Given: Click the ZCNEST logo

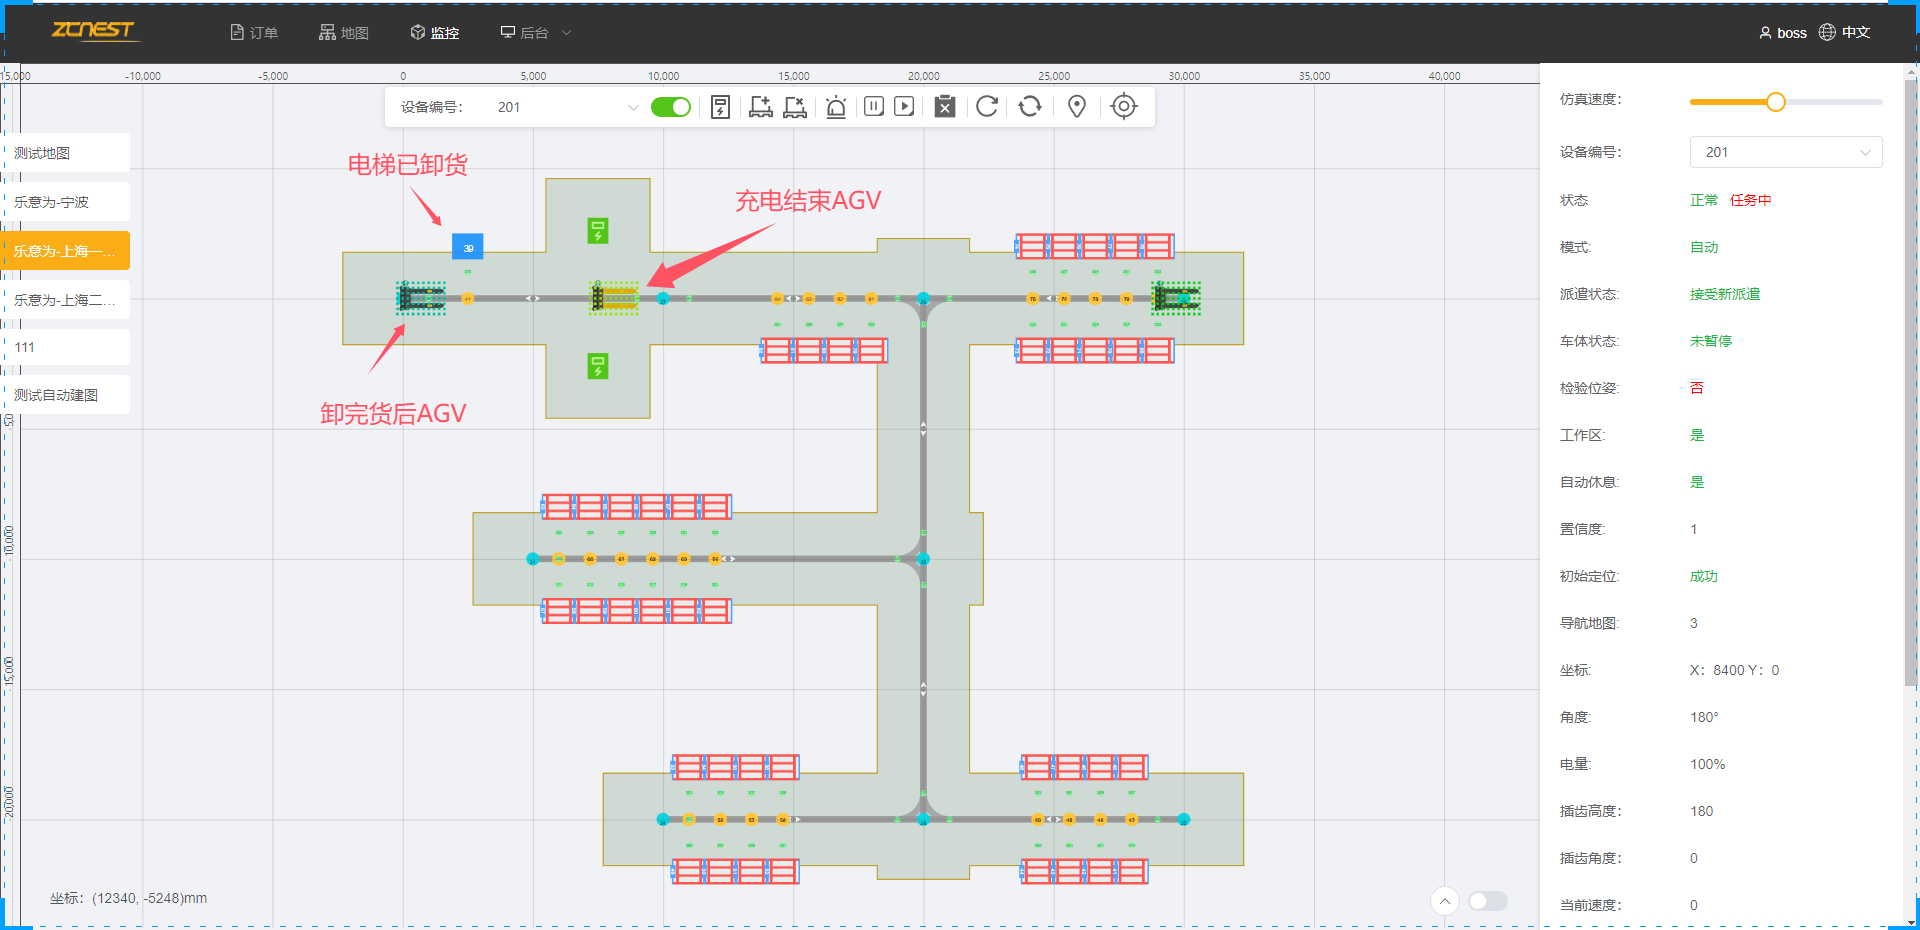Looking at the screenshot, I should pyautogui.click(x=94, y=30).
